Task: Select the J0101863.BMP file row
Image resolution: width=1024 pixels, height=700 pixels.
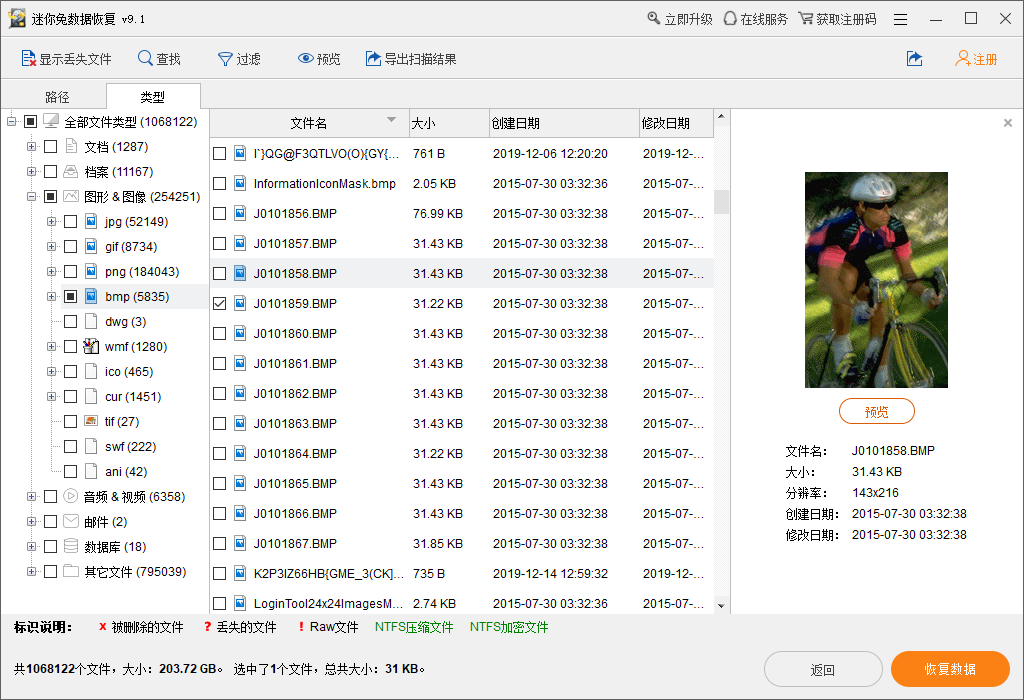Action: 462,424
